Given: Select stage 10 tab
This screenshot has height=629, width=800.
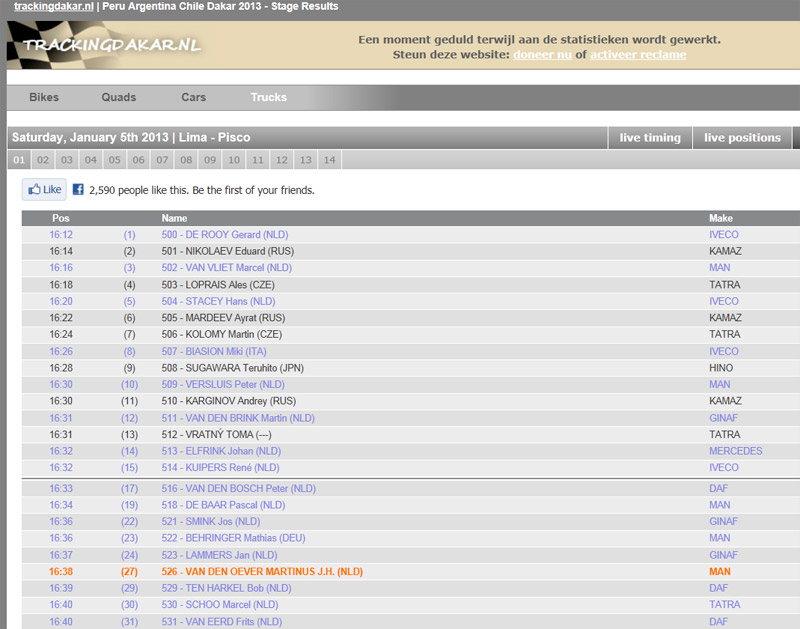Looking at the screenshot, I should 234,160.
